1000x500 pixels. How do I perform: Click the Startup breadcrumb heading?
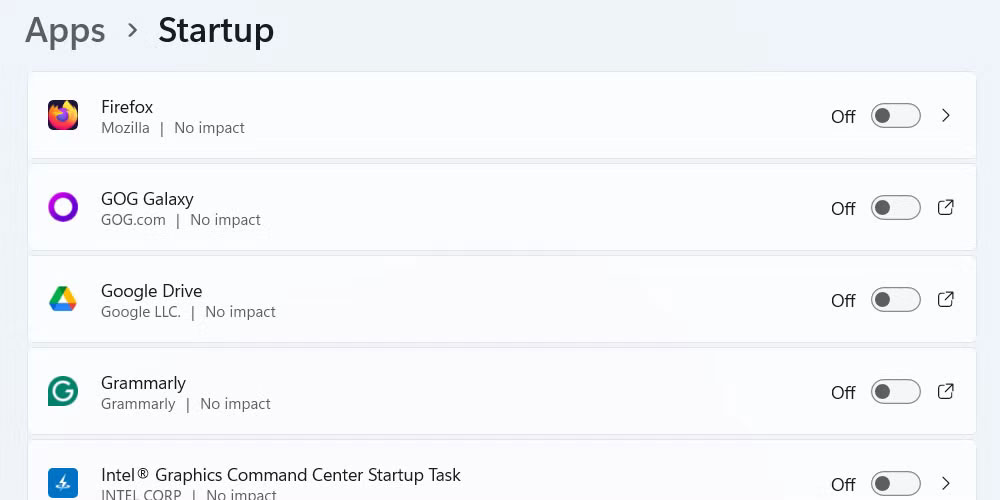point(216,31)
